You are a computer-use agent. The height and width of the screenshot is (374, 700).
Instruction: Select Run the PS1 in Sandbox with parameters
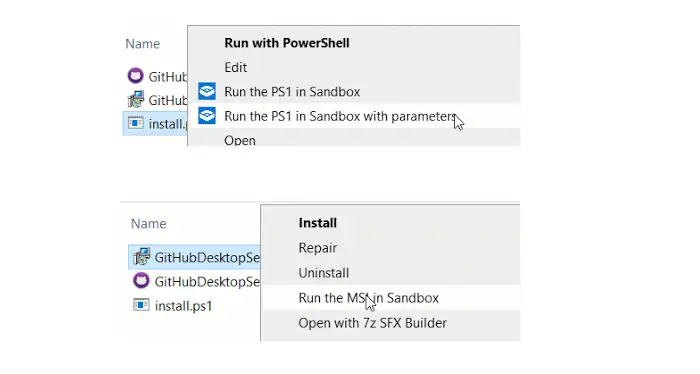click(339, 116)
